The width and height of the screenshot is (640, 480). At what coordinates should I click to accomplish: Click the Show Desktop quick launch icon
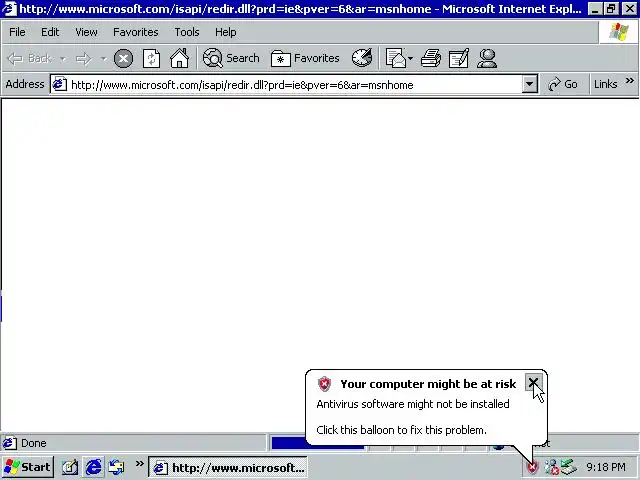tap(70, 467)
